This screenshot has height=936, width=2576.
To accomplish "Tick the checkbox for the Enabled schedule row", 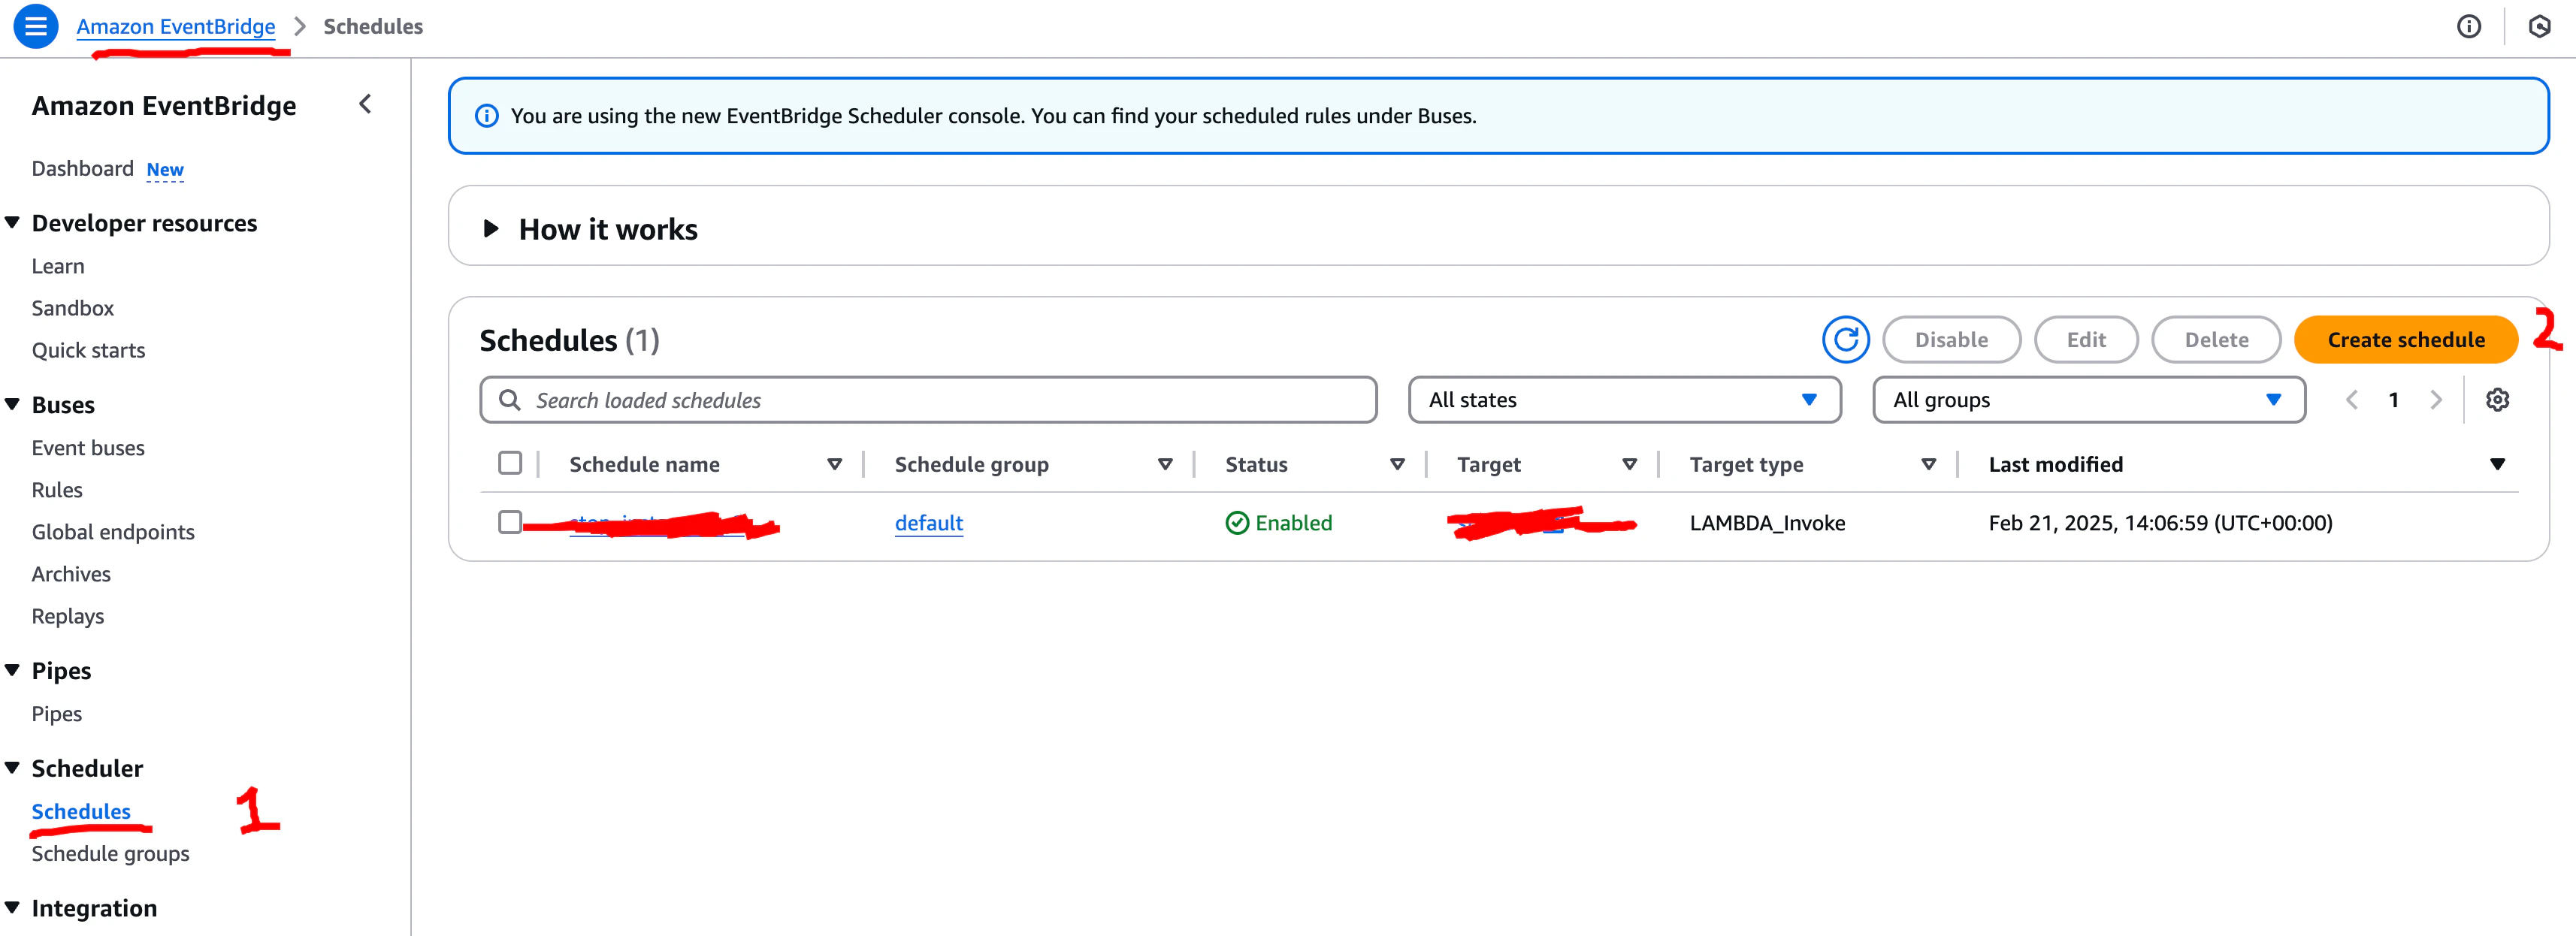I will point(510,522).
